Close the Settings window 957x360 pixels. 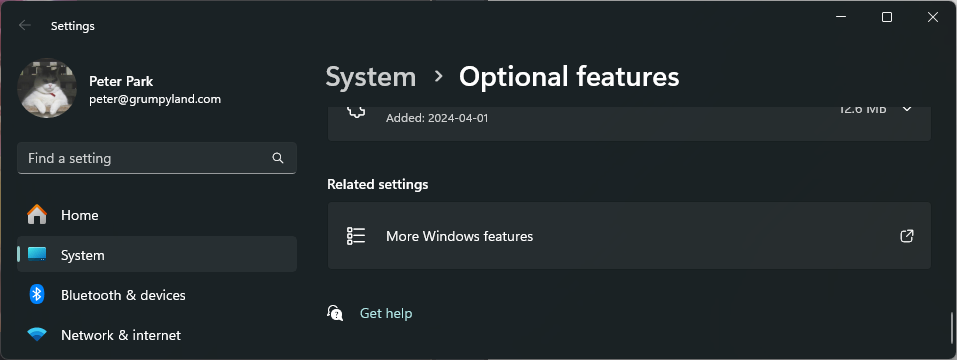coord(933,18)
